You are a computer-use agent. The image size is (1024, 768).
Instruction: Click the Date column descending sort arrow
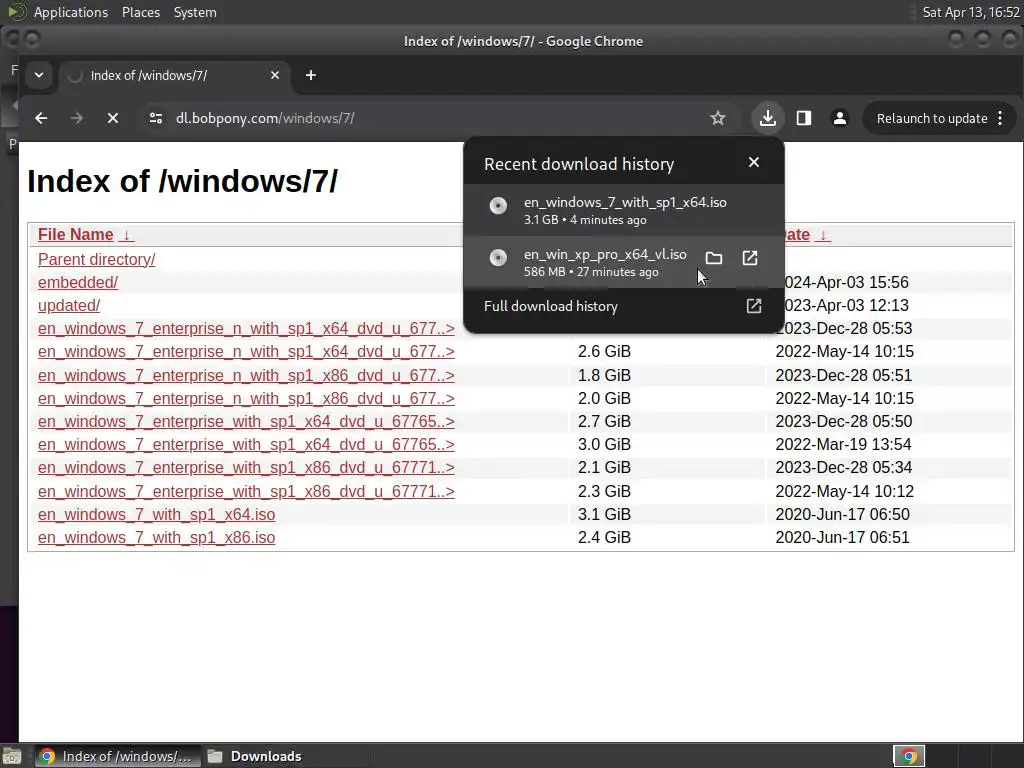pos(824,235)
